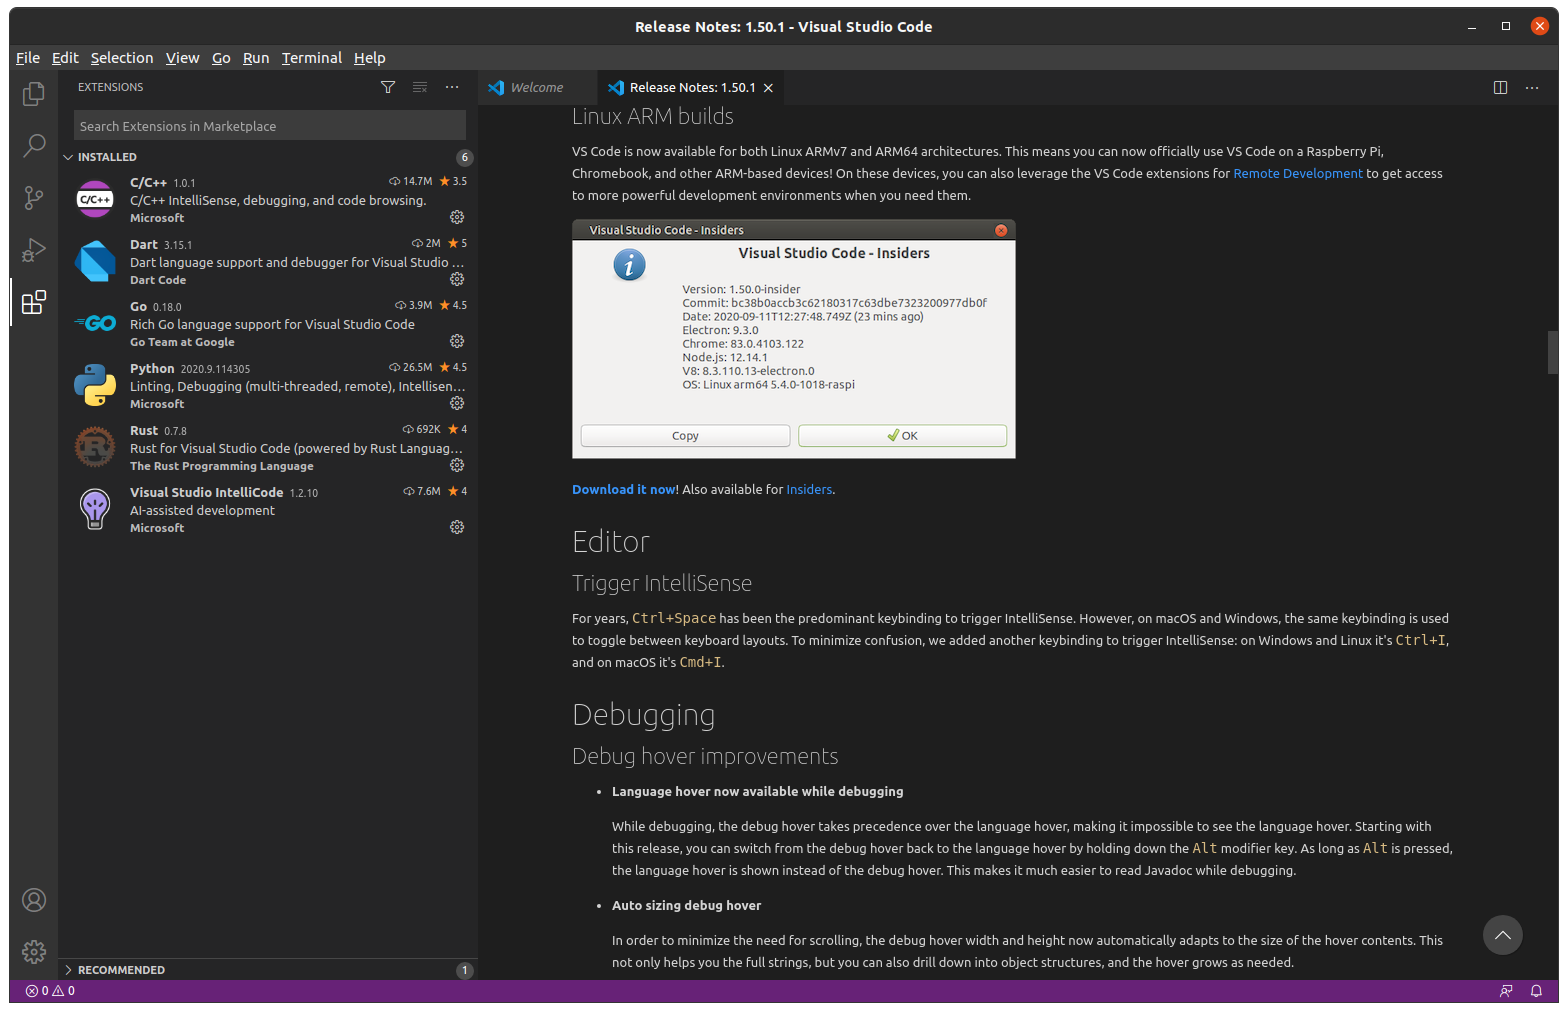The width and height of the screenshot is (1568, 1012).
Task: Click the Trigger IntelliSense subheading
Action: [662, 584]
